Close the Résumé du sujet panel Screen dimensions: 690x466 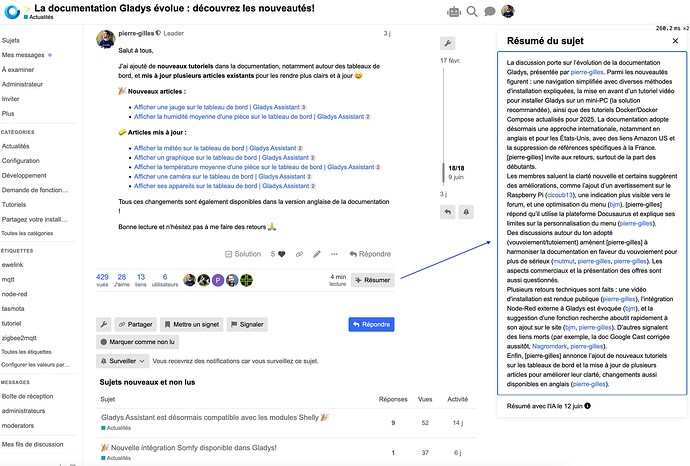(675, 41)
